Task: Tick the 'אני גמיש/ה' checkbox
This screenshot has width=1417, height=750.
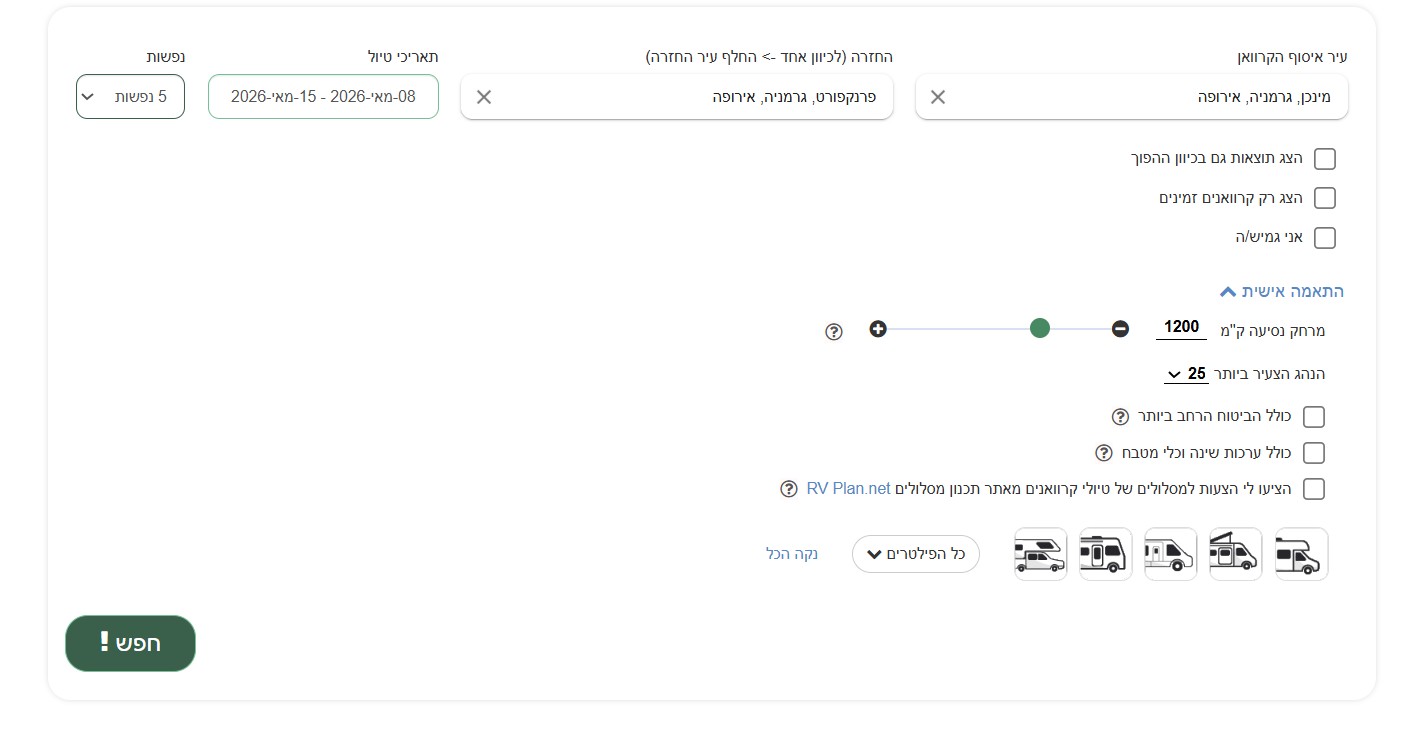Action: 1324,238
